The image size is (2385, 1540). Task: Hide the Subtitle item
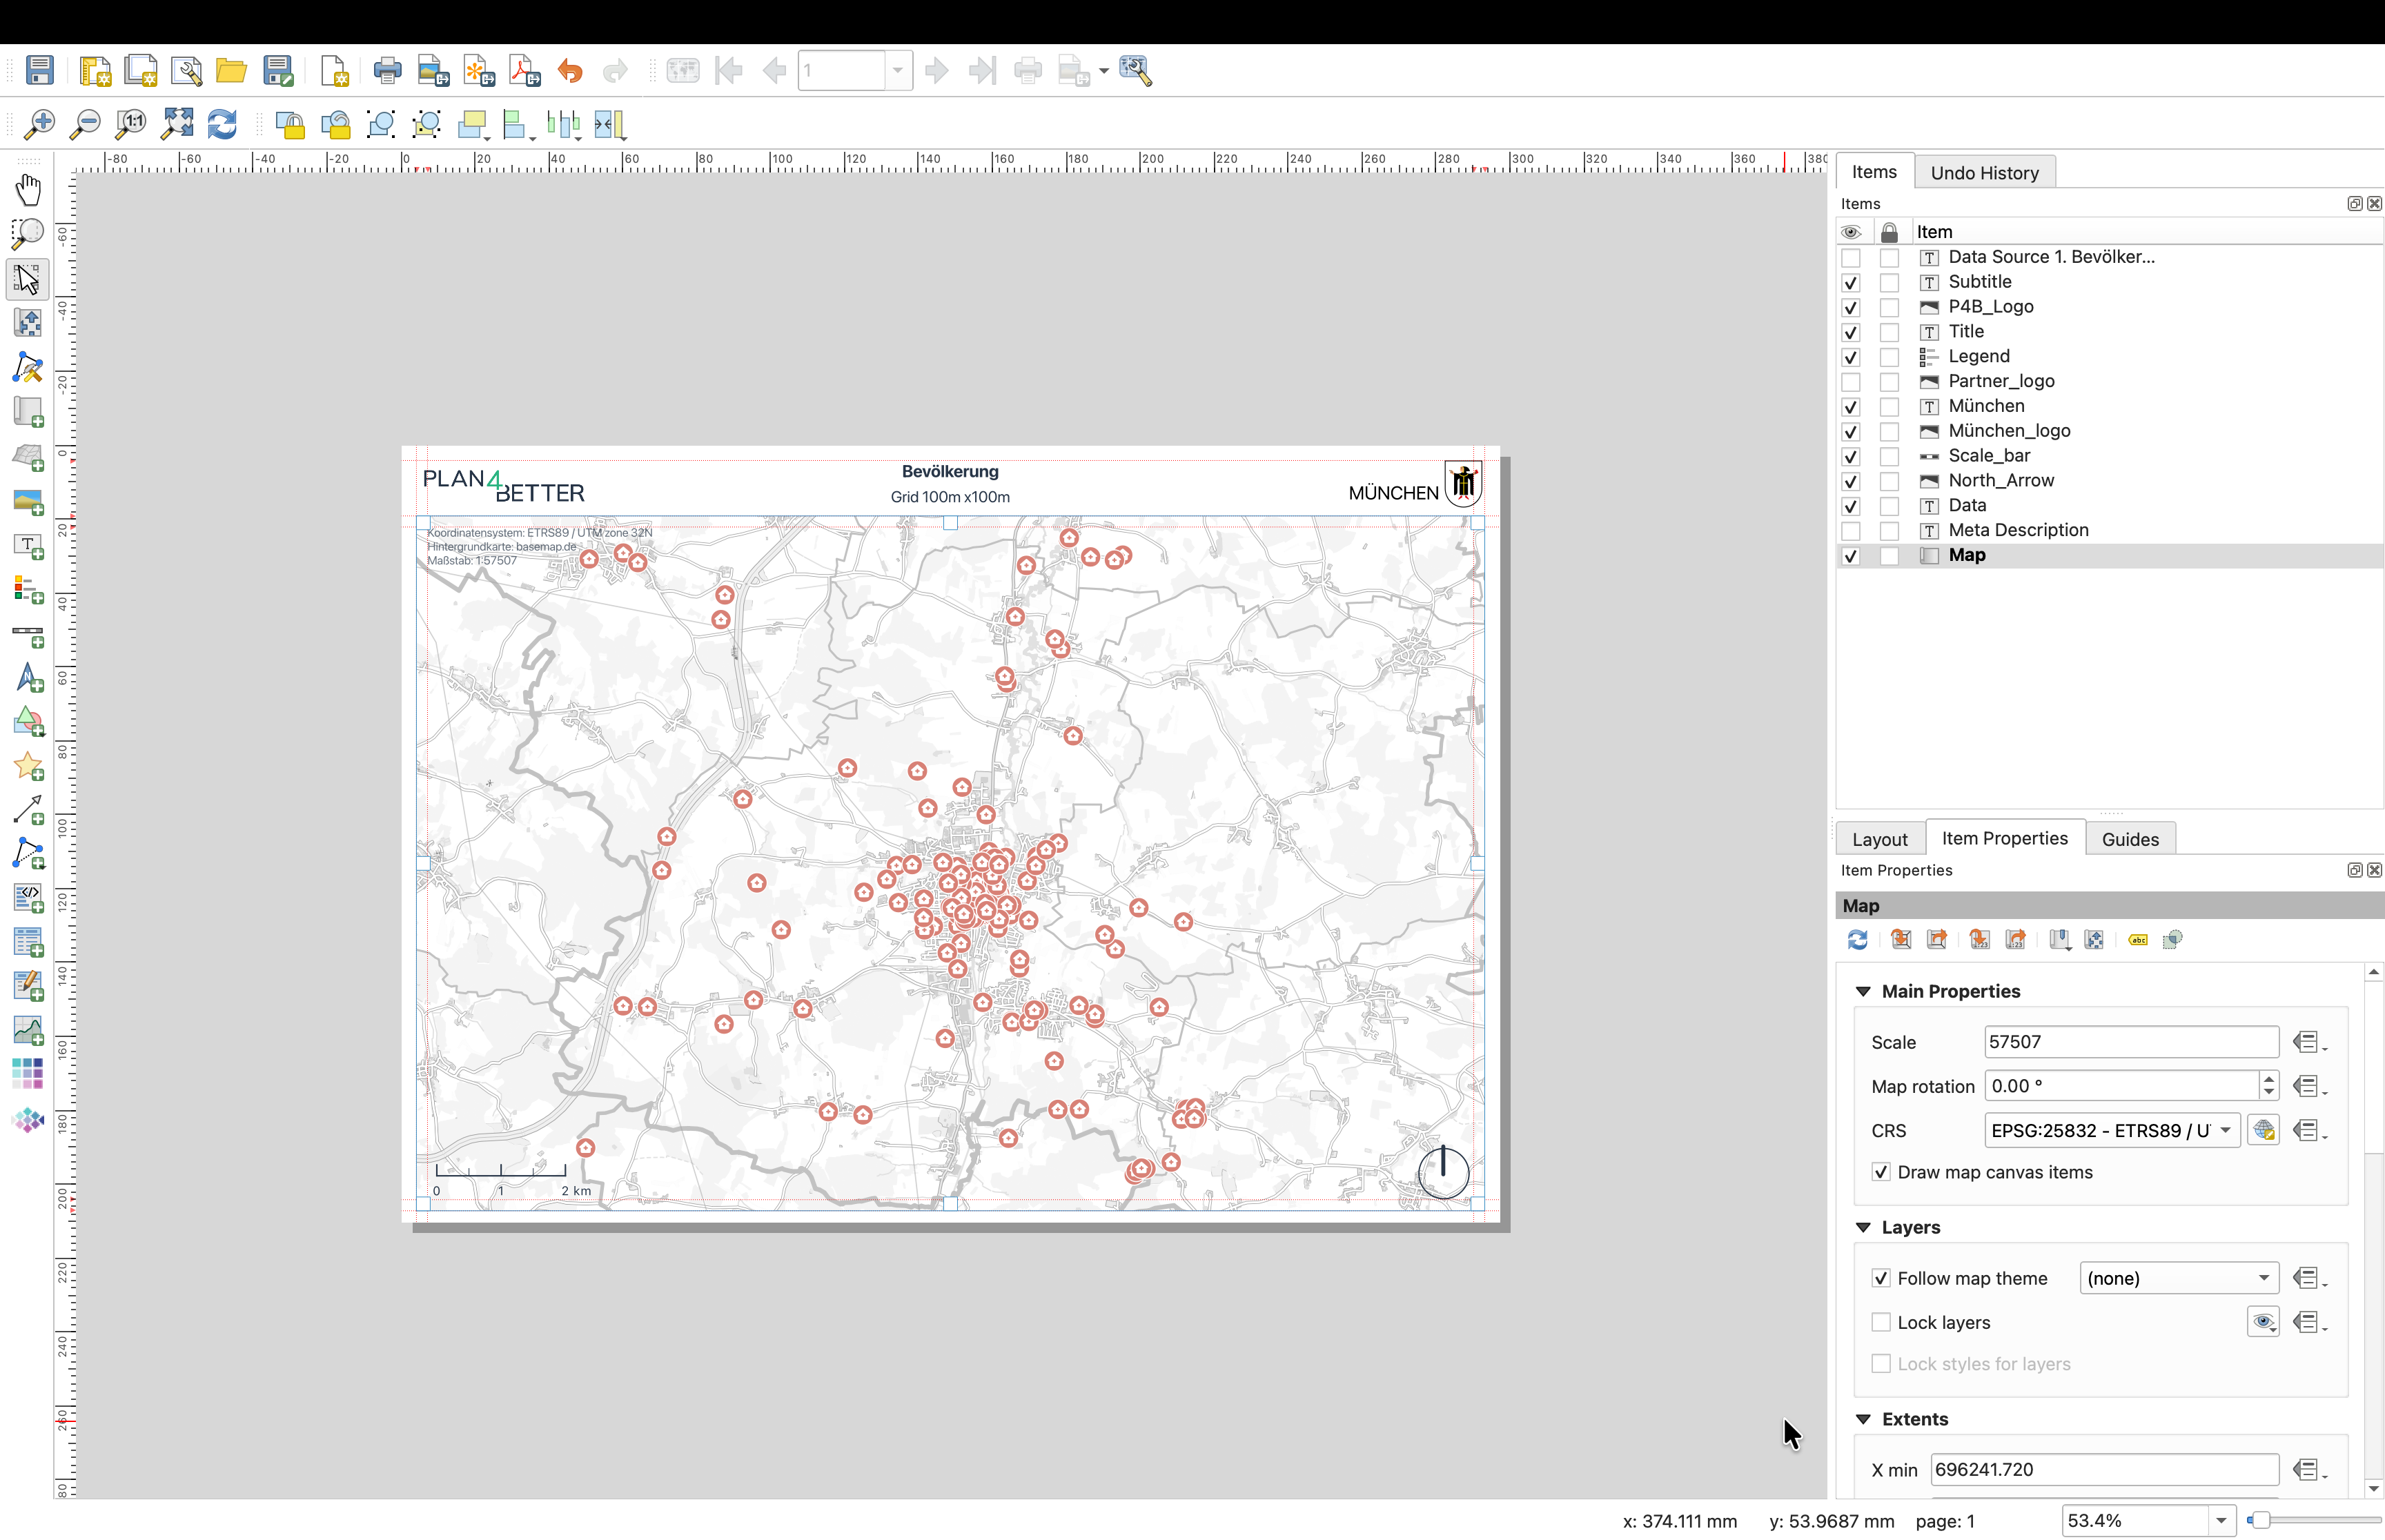[x=1851, y=283]
